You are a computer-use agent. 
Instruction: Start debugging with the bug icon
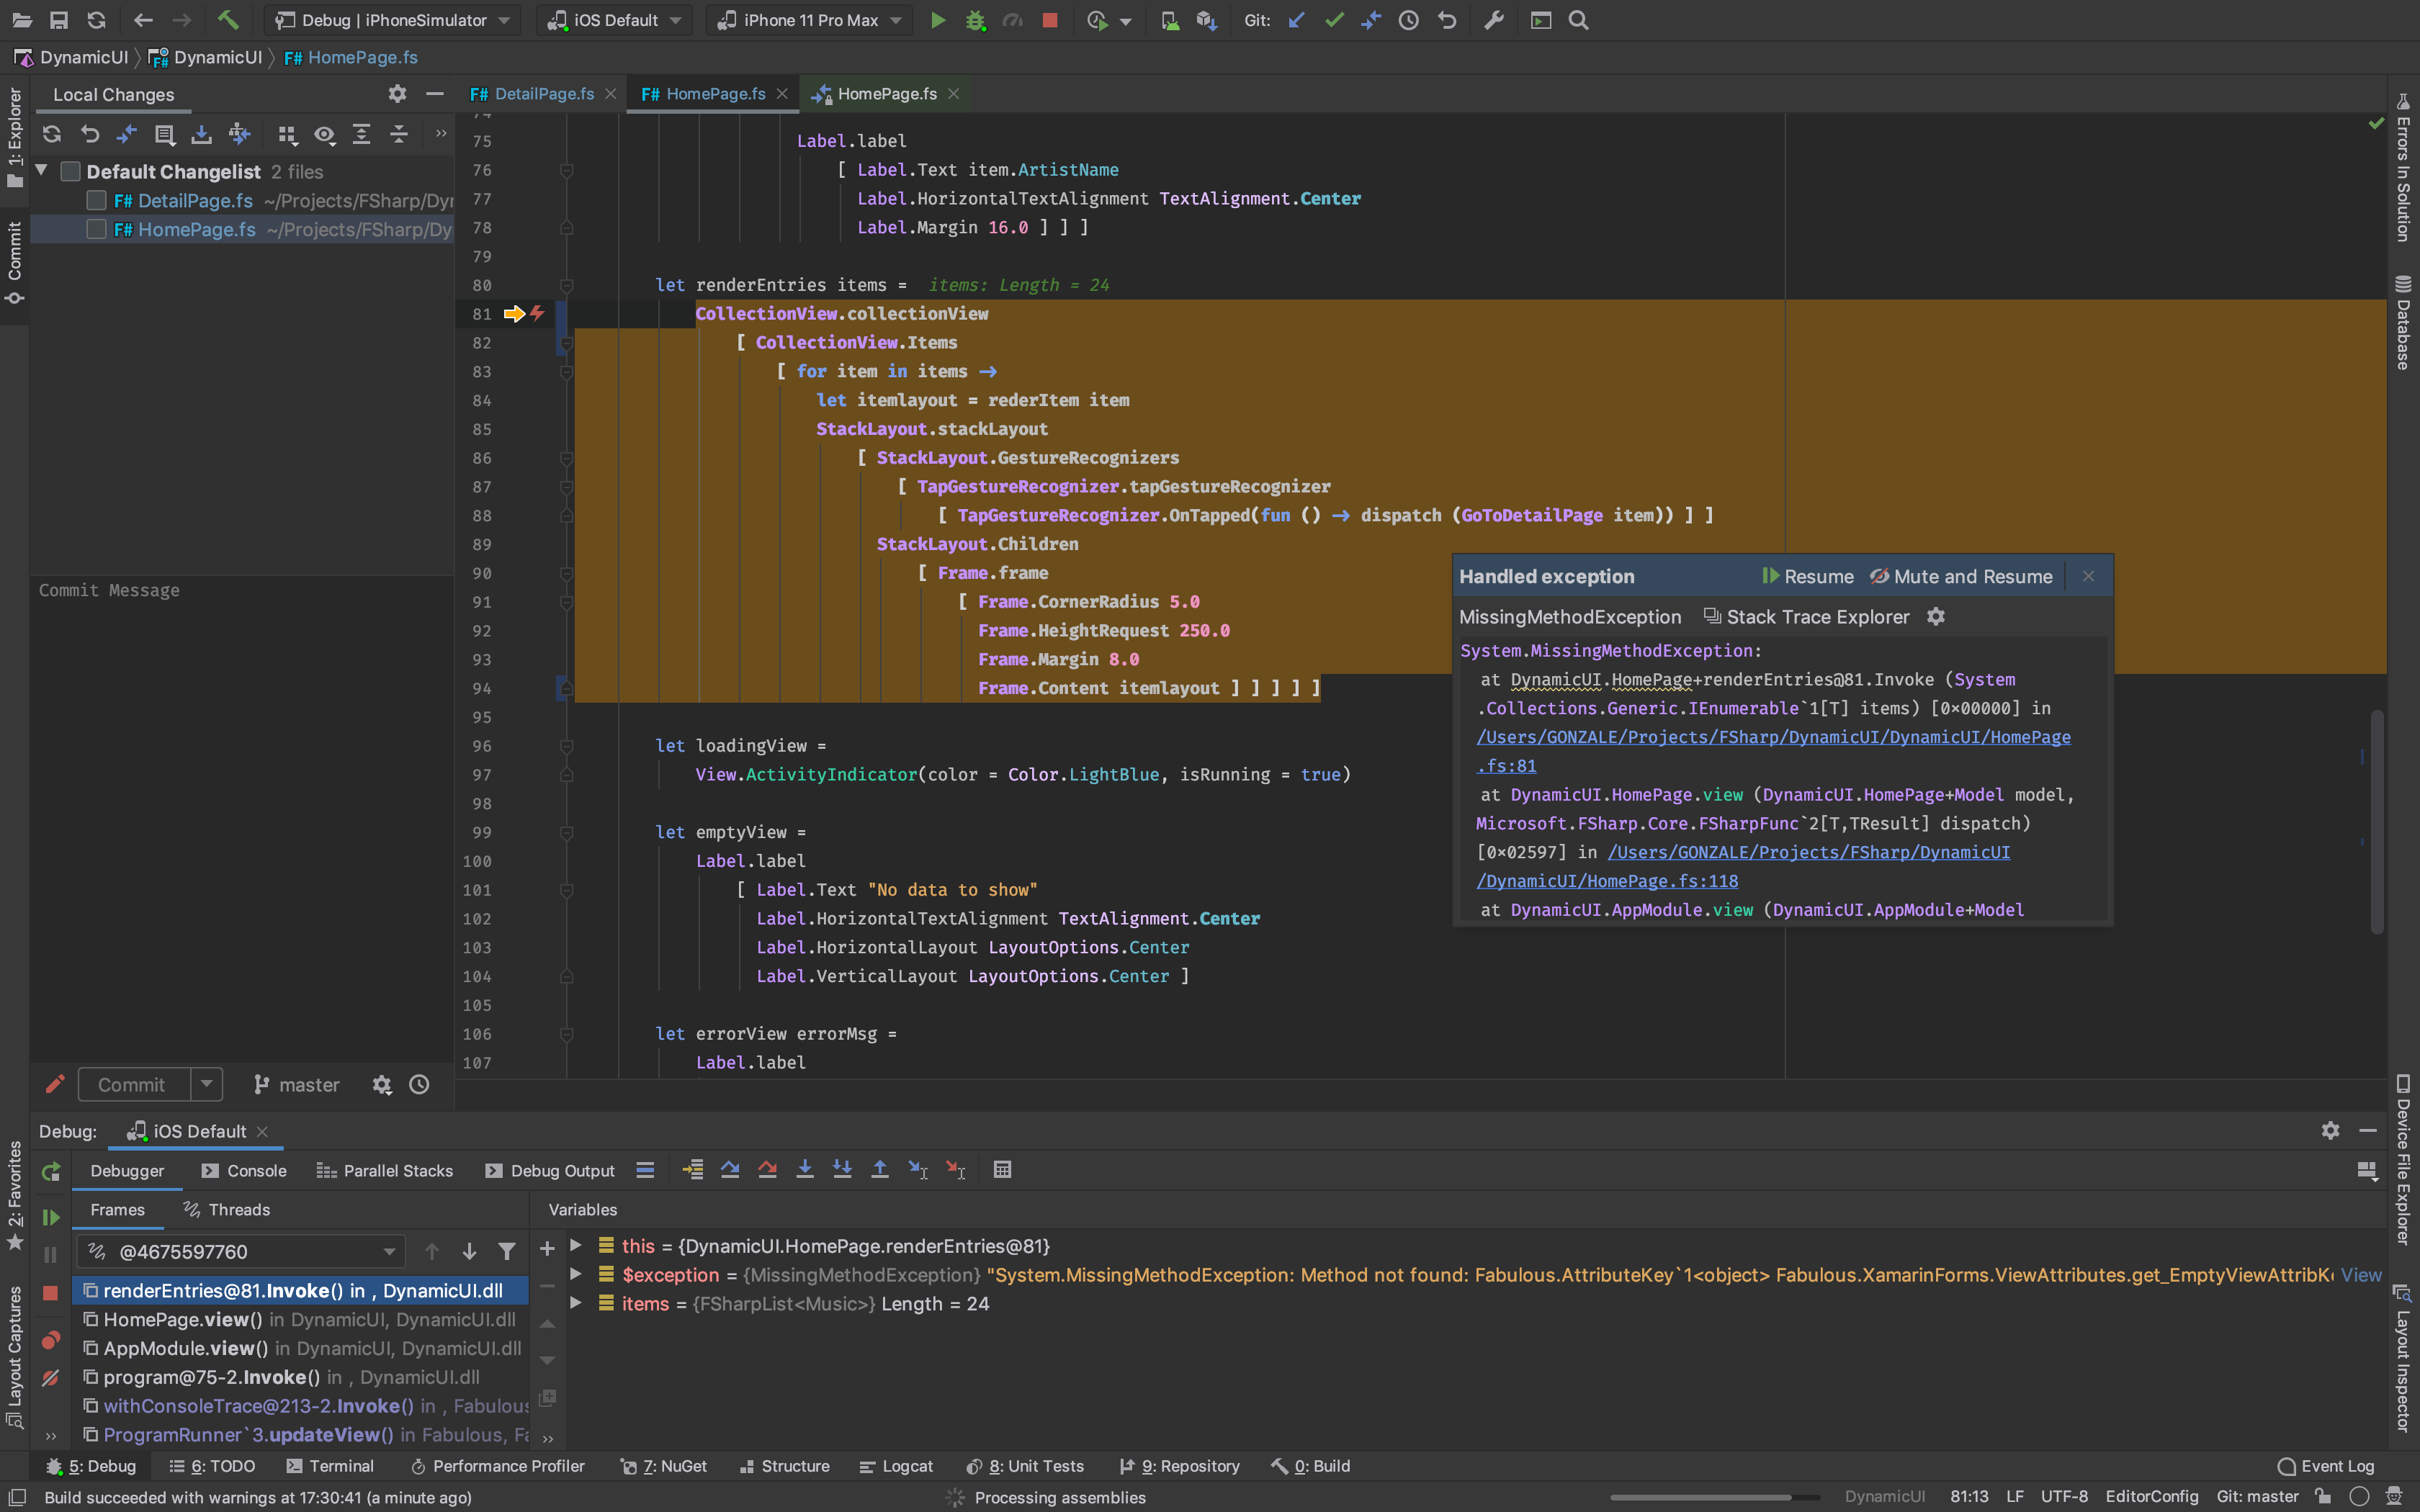pos(976,20)
